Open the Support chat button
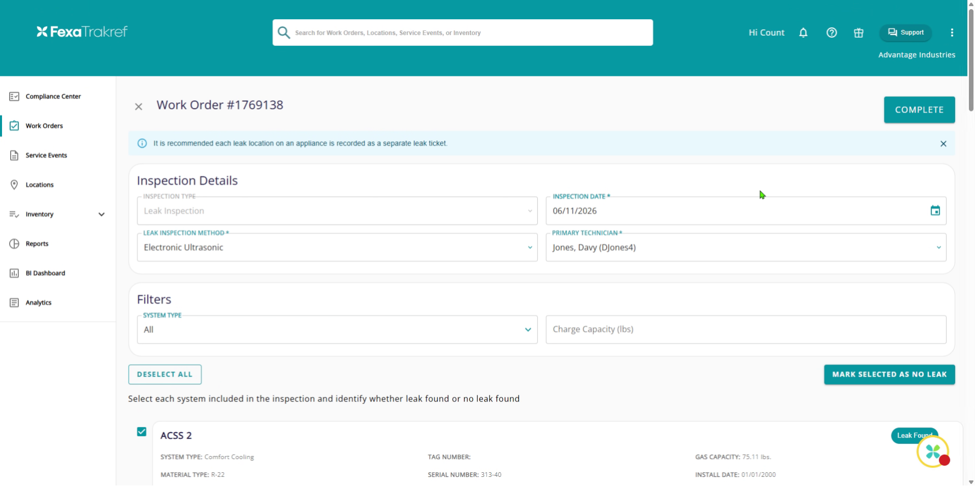This screenshot has width=975, height=486. pyautogui.click(x=905, y=33)
